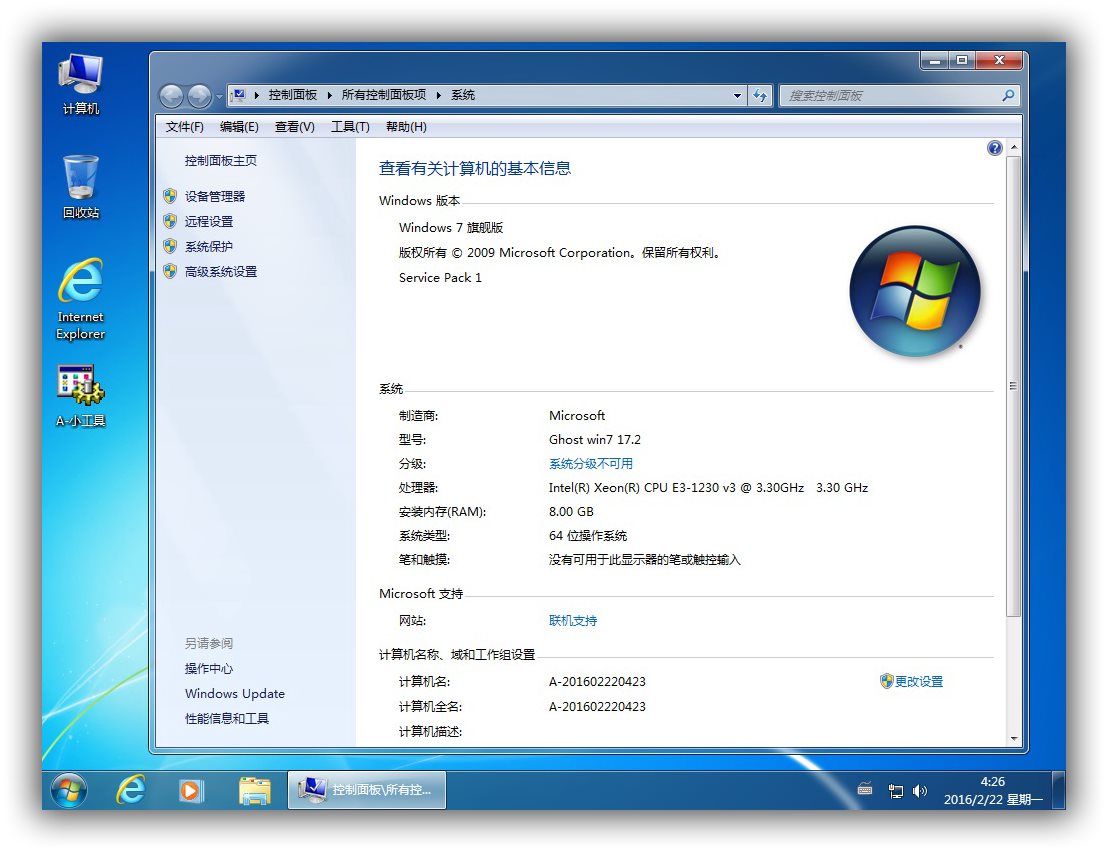This screenshot has height=852, width=1108.
Task: Click the 系统分级不可用 link
Action: coord(591,463)
